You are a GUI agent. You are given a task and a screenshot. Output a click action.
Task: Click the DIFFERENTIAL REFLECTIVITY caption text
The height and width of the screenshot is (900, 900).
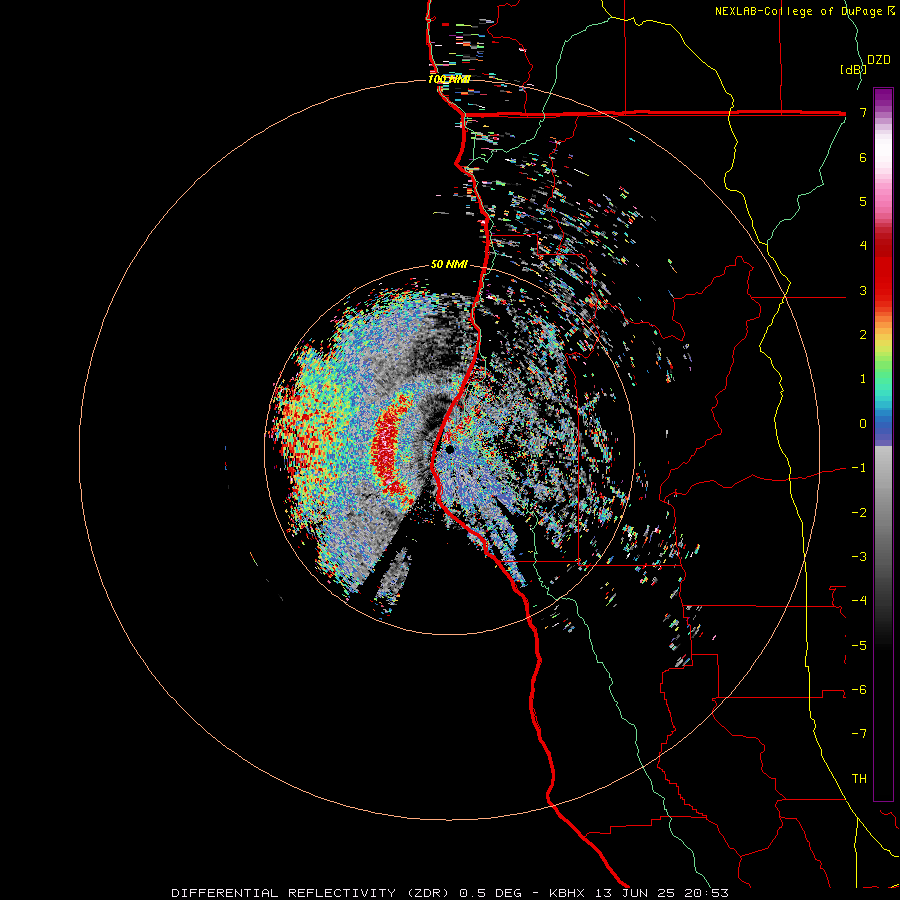tap(284, 893)
